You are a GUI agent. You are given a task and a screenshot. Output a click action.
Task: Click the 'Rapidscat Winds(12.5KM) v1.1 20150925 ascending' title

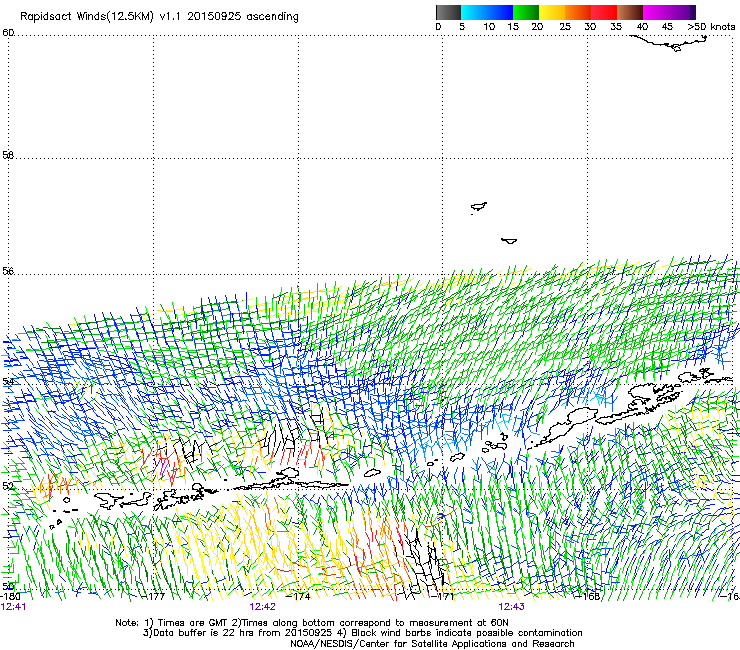[x=159, y=17]
